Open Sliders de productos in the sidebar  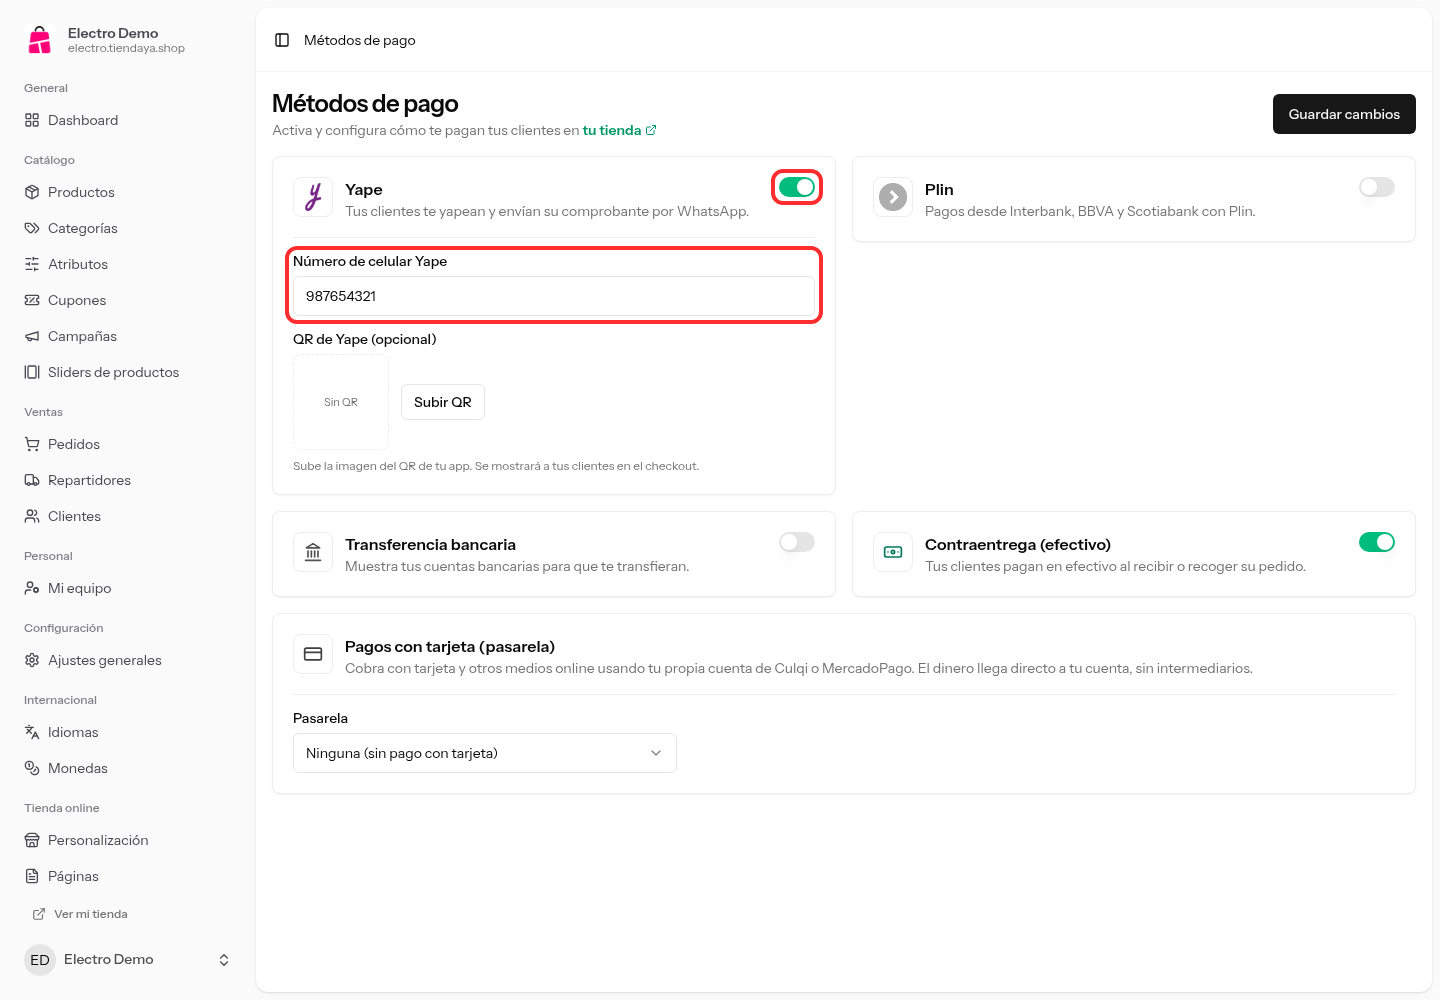[128, 372]
